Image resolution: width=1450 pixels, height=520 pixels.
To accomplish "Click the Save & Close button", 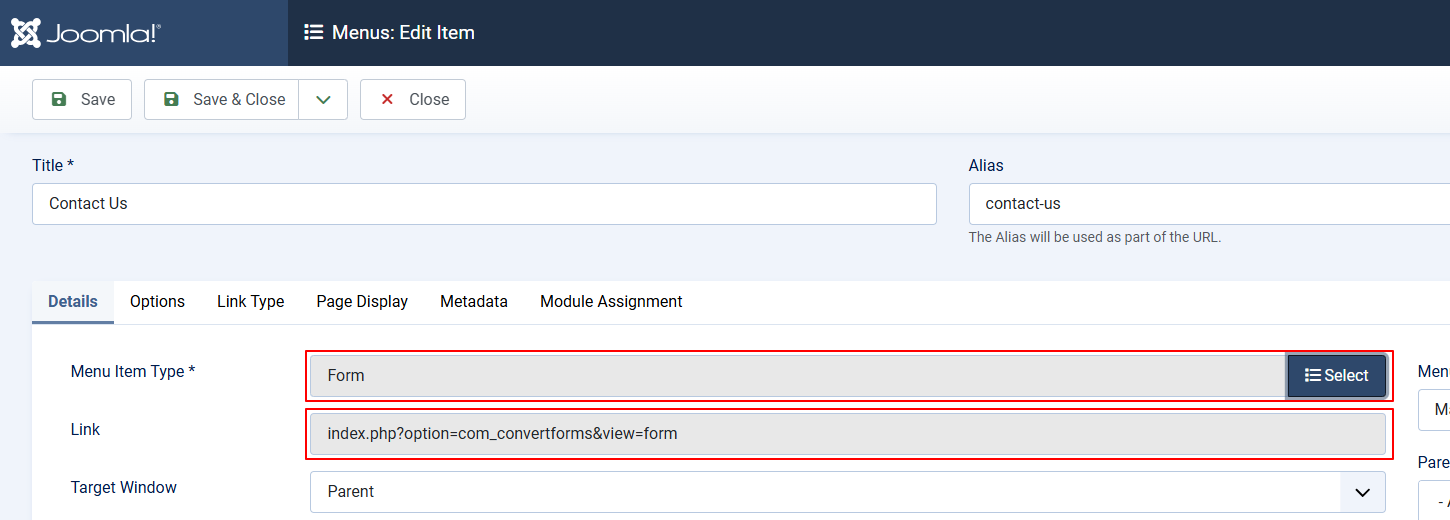I will [x=222, y=100].
